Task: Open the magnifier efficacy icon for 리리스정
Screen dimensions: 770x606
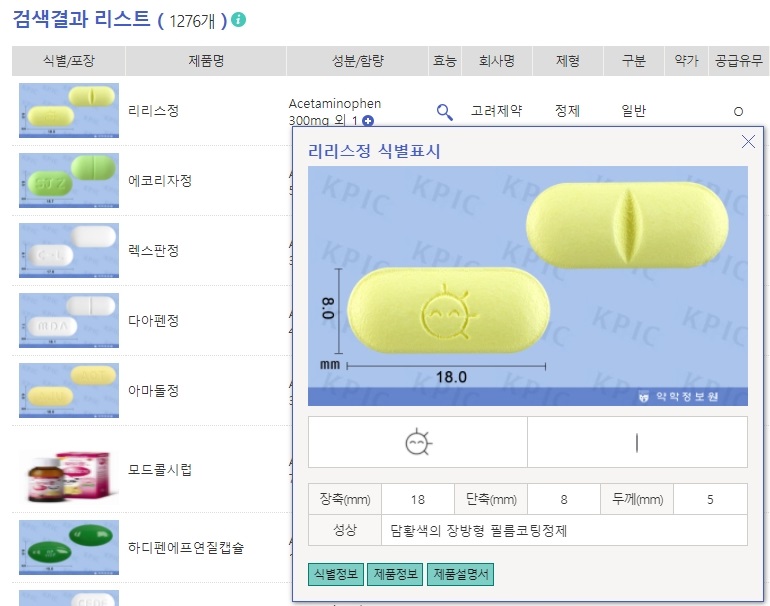Action: pyautogui.click(x=444, y=112)
